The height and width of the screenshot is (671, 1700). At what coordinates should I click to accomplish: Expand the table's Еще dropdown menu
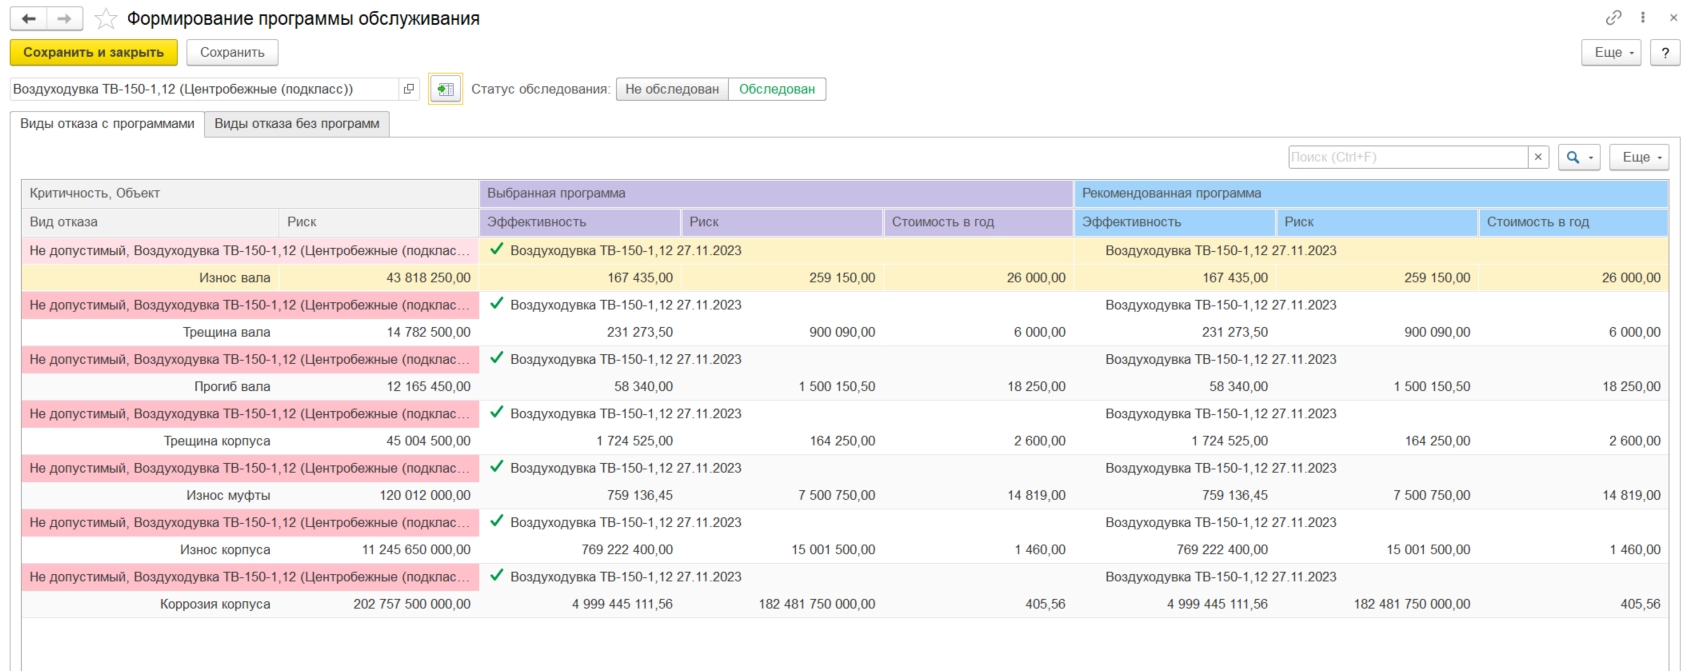click(1640, 157)
